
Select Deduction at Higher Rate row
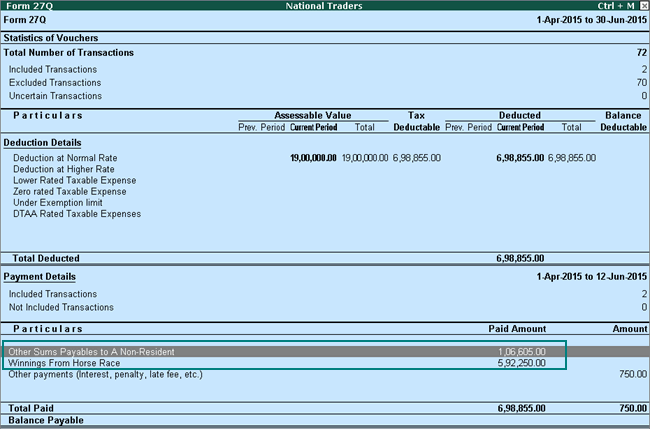tap(325, 169)
